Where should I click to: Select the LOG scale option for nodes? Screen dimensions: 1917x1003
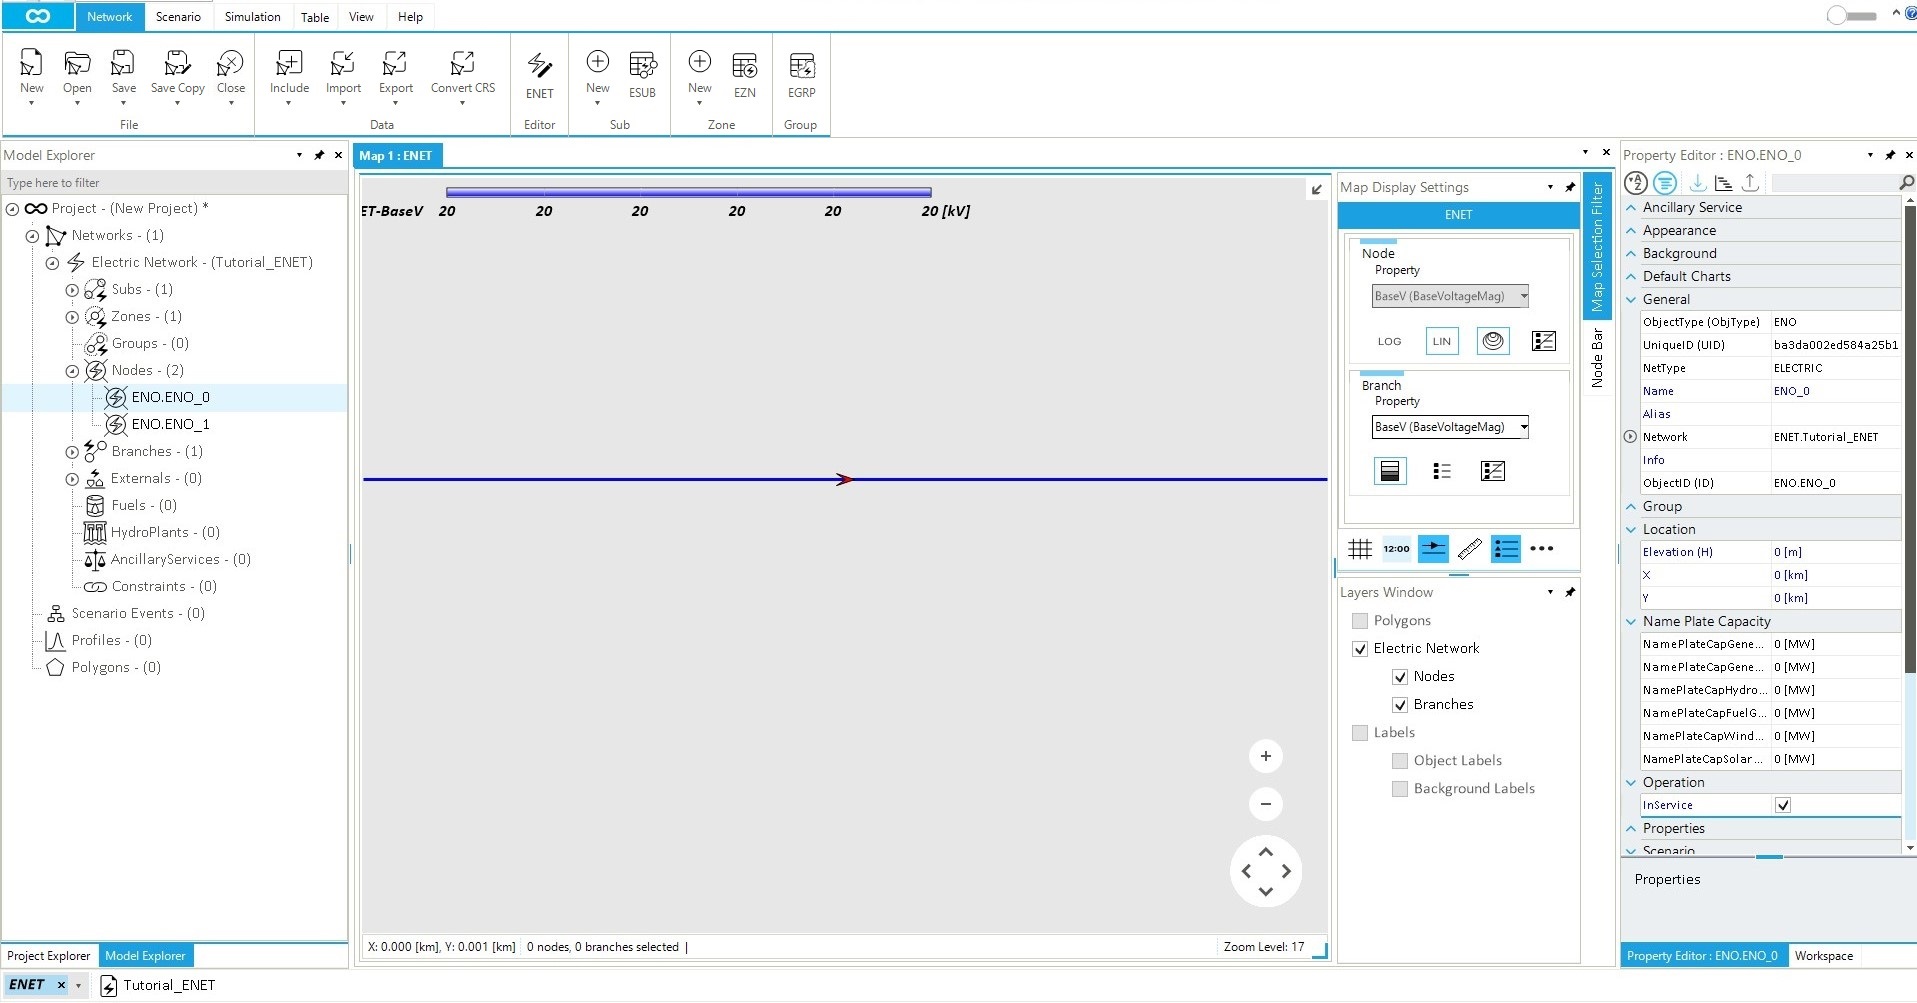1389,341
